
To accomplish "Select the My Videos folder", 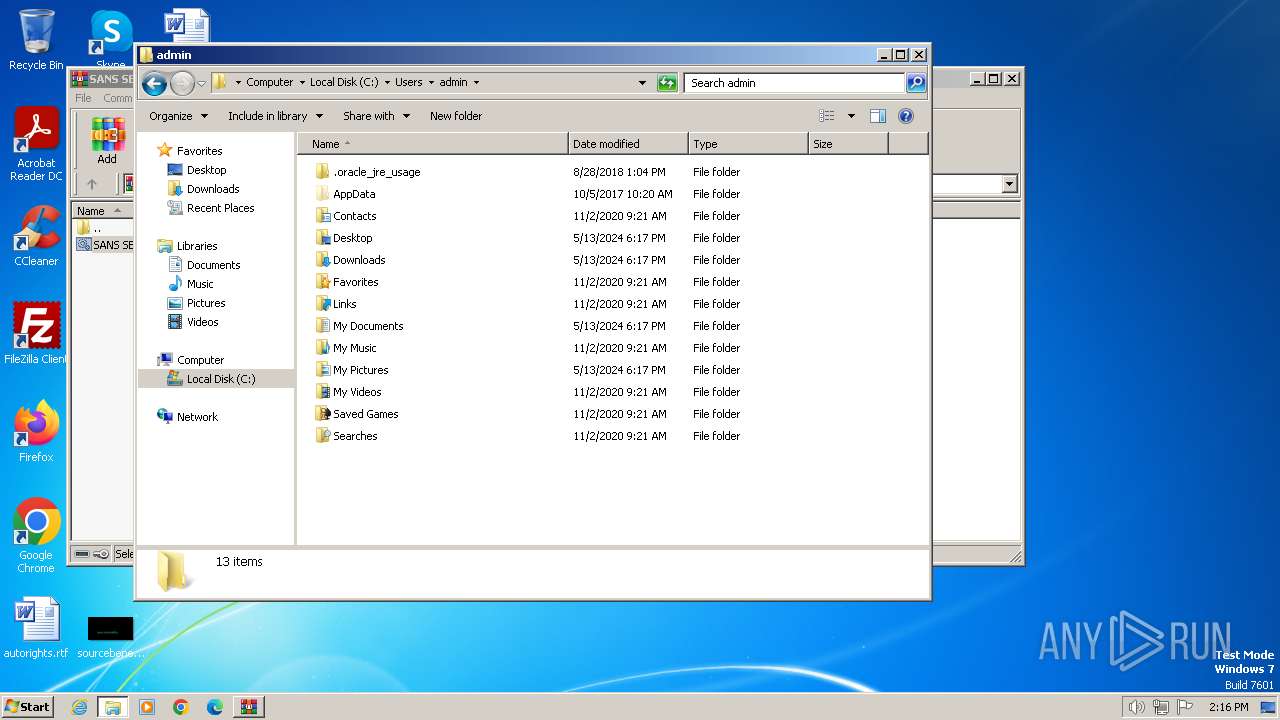I will pyautogui.click(x=357, y=392).
